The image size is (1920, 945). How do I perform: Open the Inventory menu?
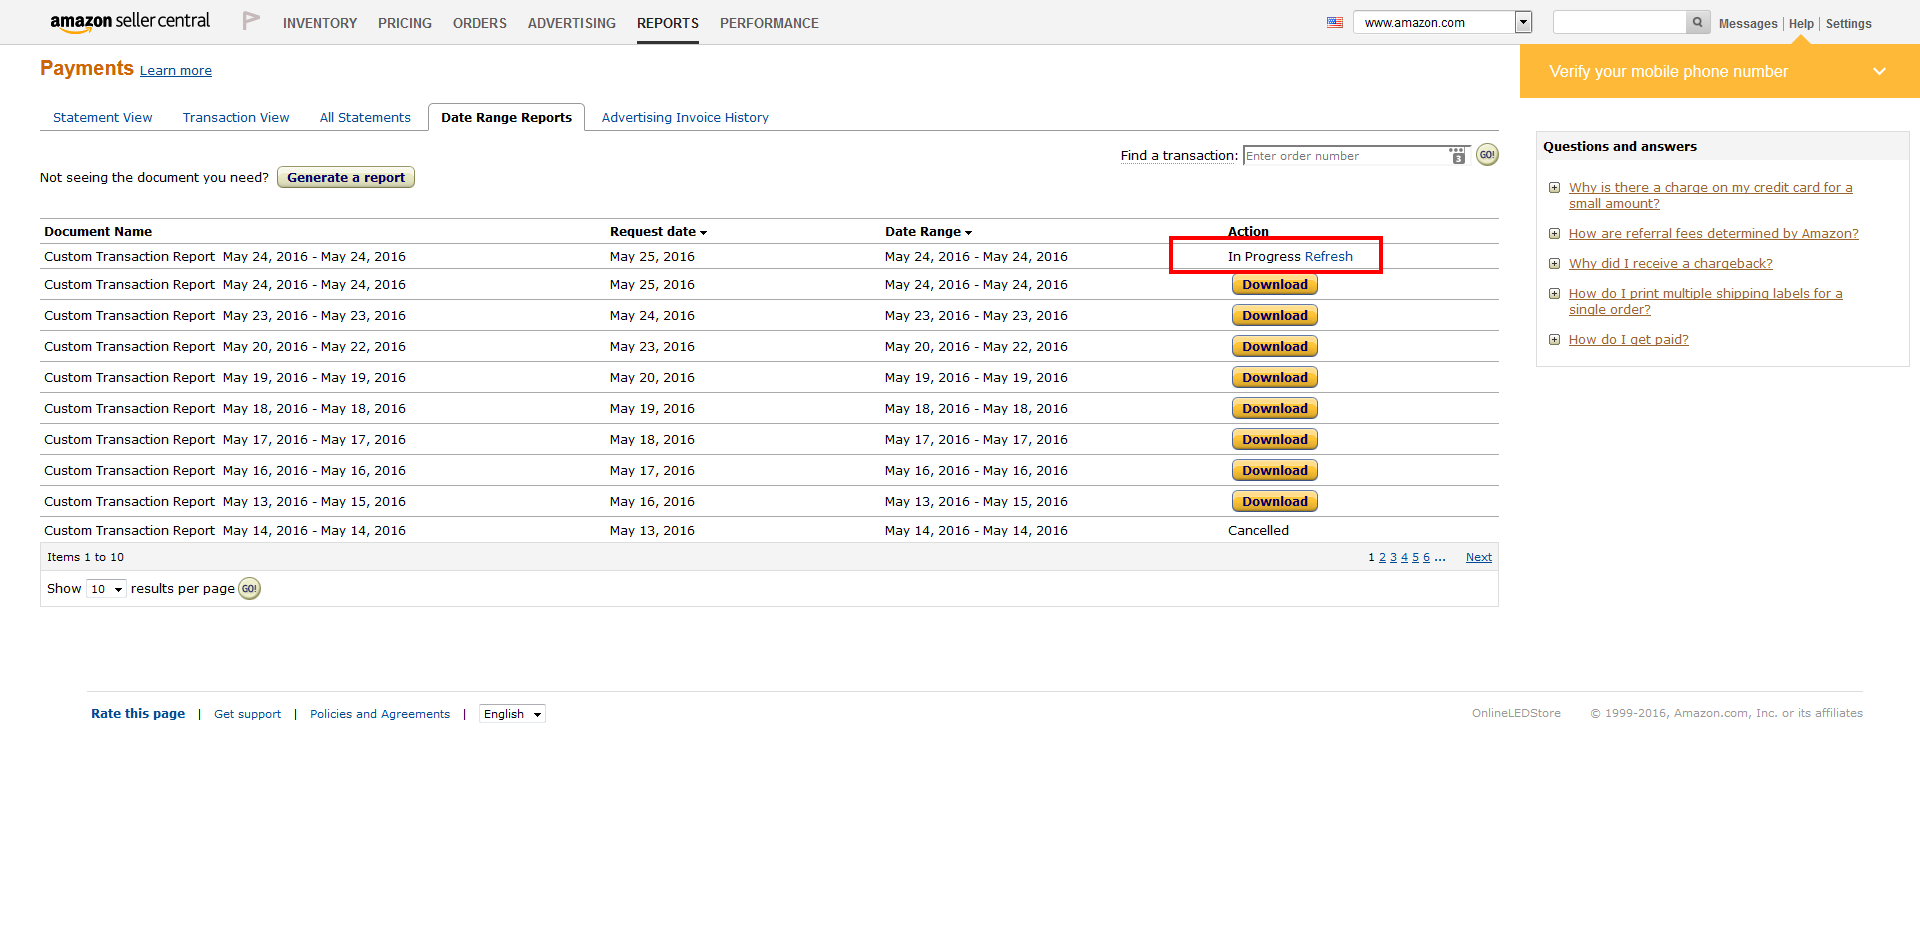click(319, 23)
